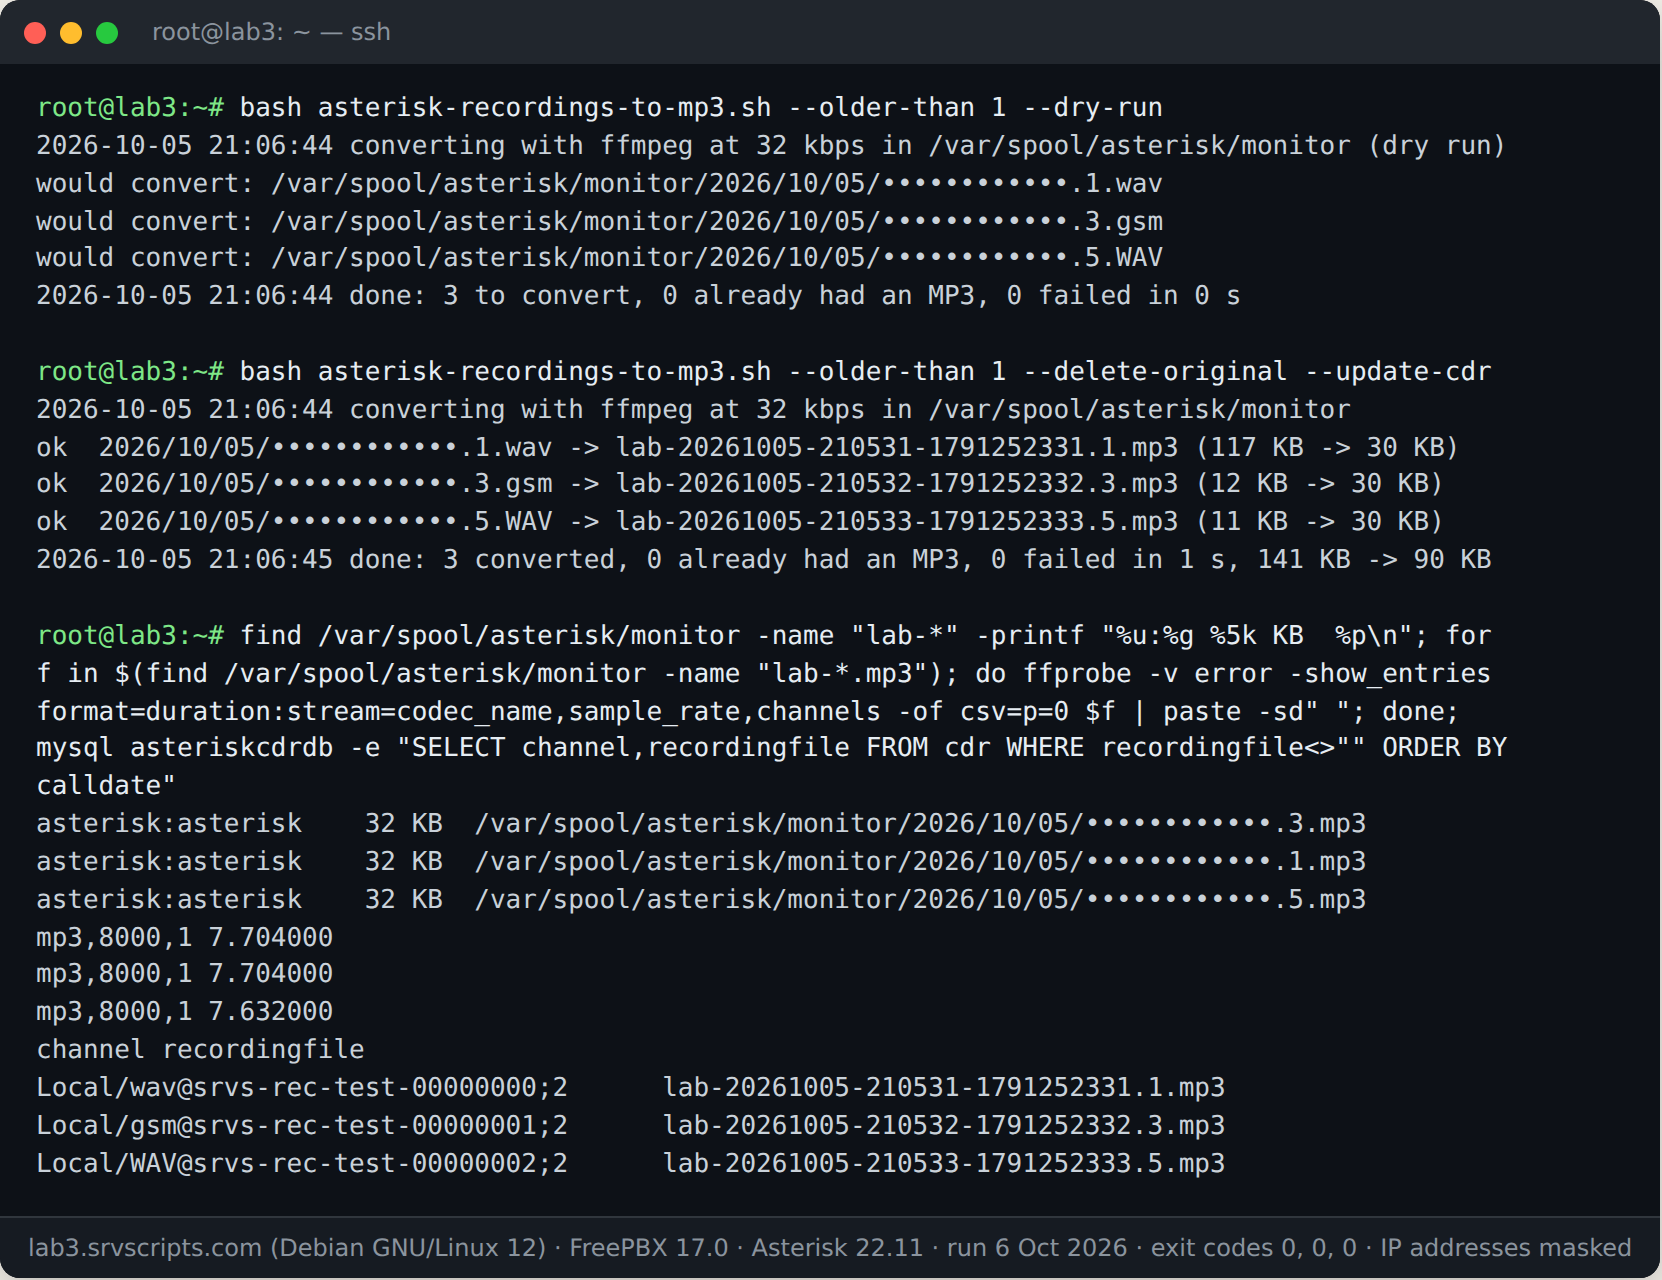Click the mysql asteriskcdrdb SELECT command line
The image size is (1662, 1280).
tap(772, 747)
